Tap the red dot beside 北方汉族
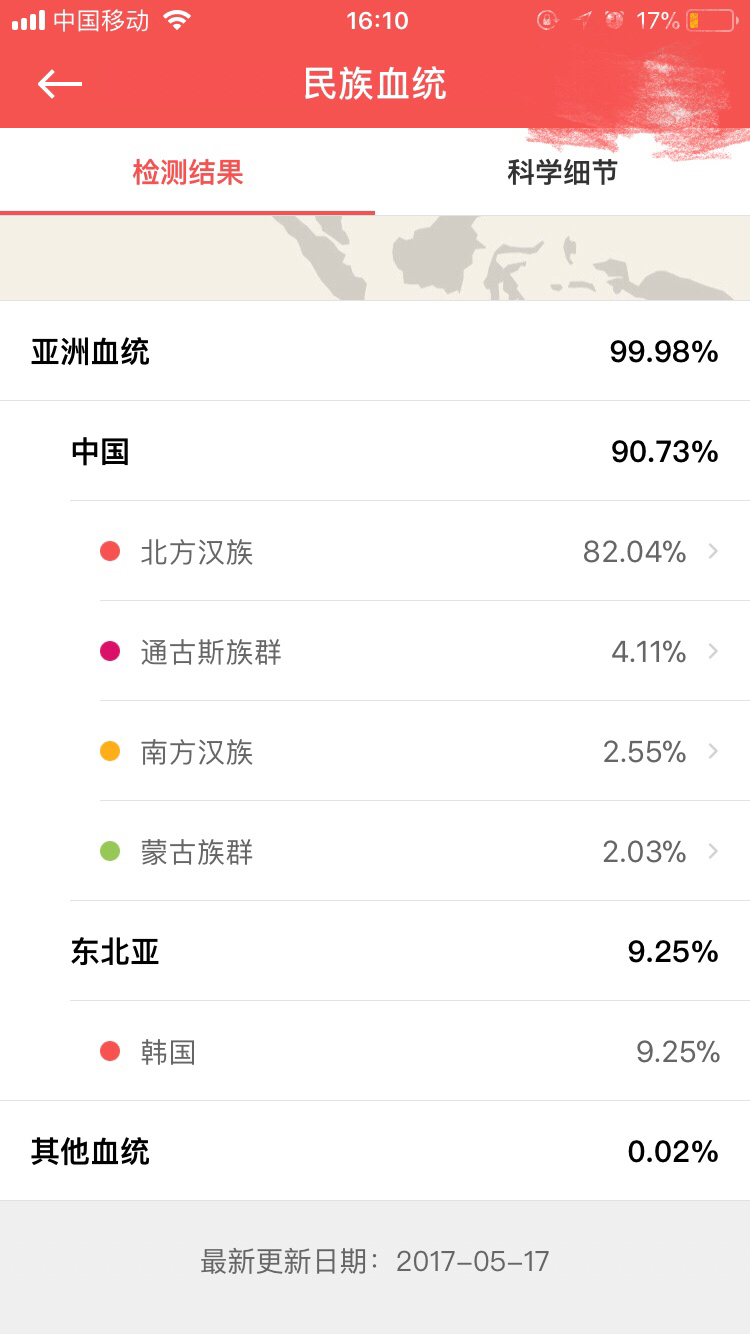750x1334 pixels. (x=110, y=551)
